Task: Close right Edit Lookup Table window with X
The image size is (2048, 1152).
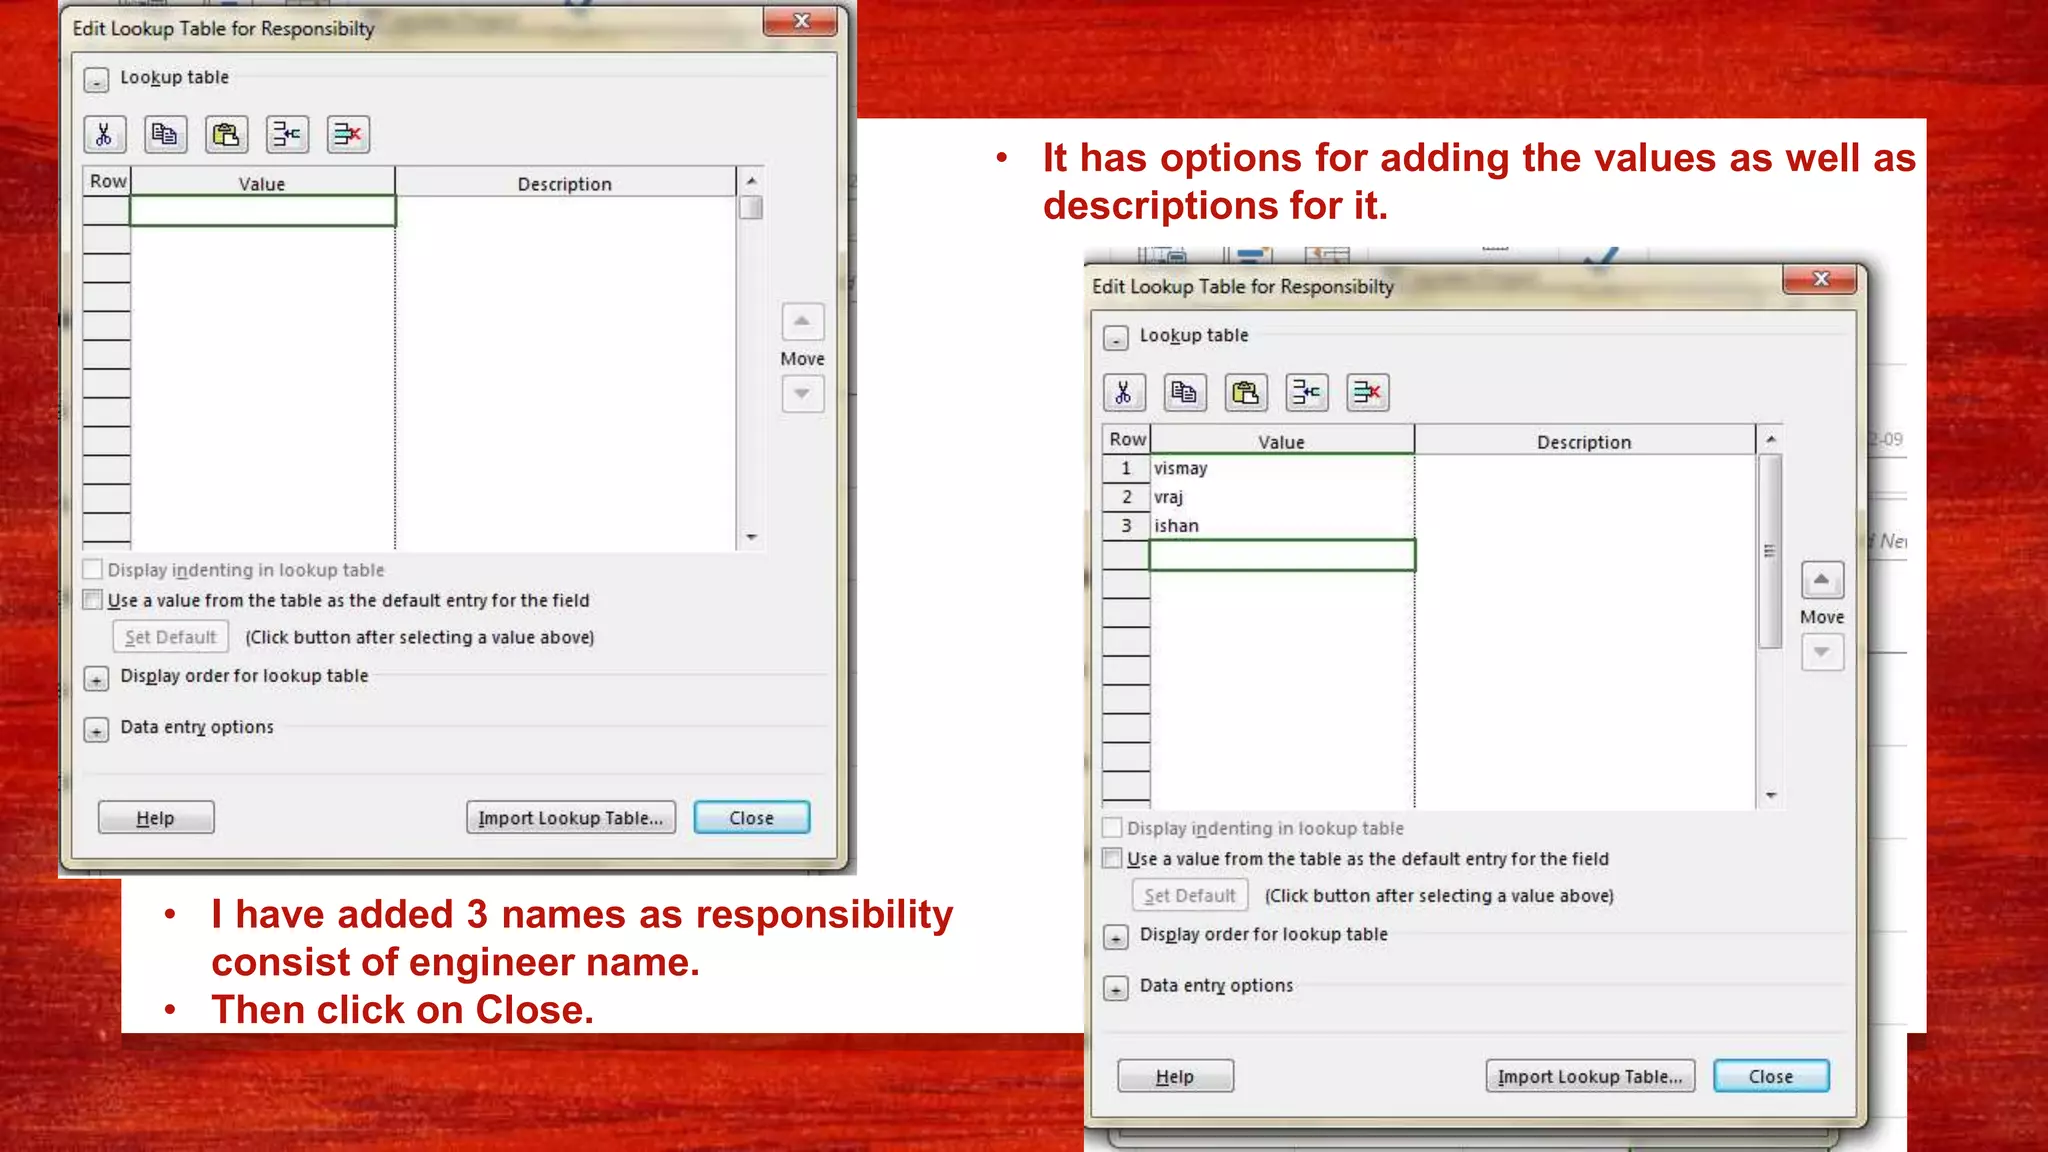Action: 1820,279
